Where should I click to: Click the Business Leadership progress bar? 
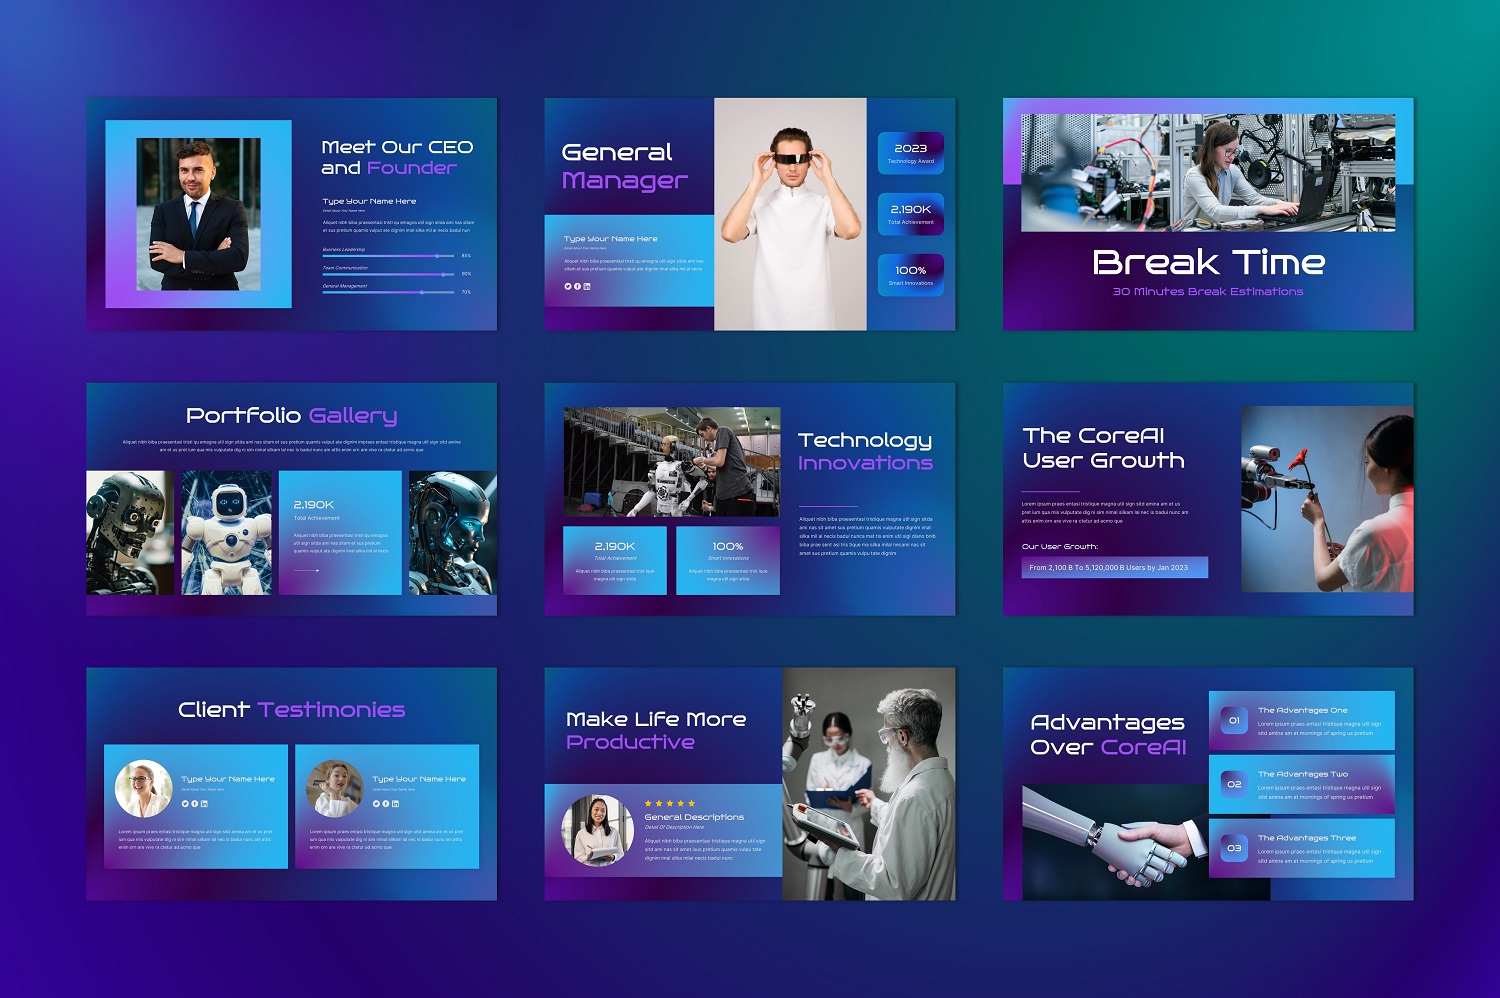[388, 256]
